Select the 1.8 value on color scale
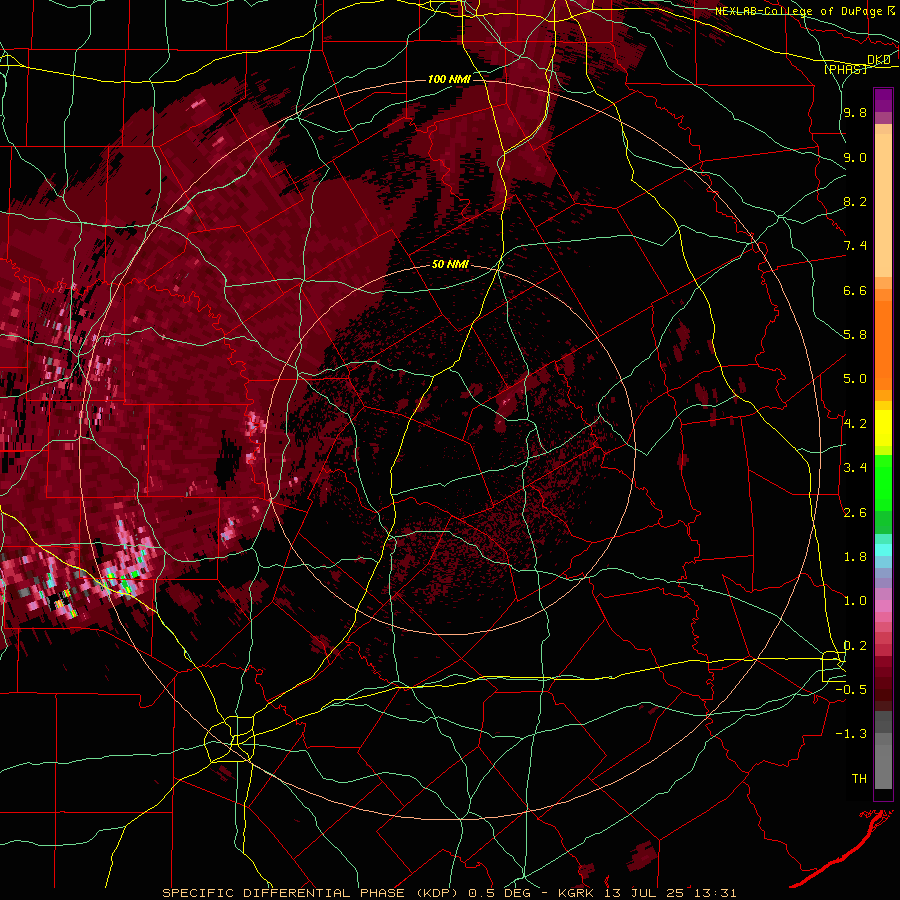This screenshot has width=900, height=900. tap(855, 557)
